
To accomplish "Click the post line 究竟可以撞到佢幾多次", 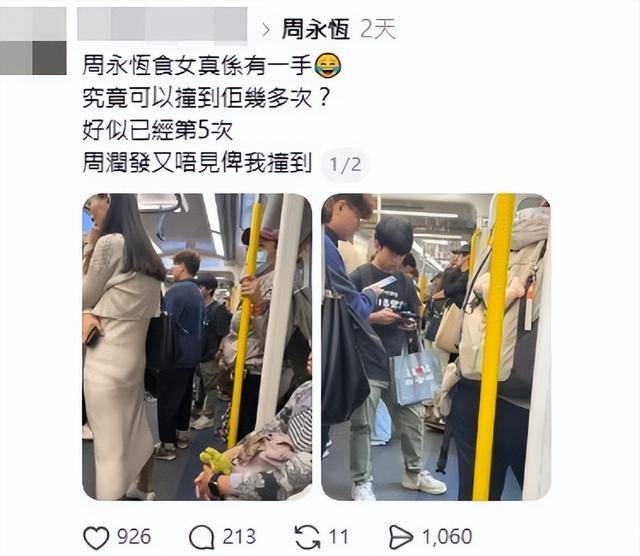I will click(x=206, y=98).
